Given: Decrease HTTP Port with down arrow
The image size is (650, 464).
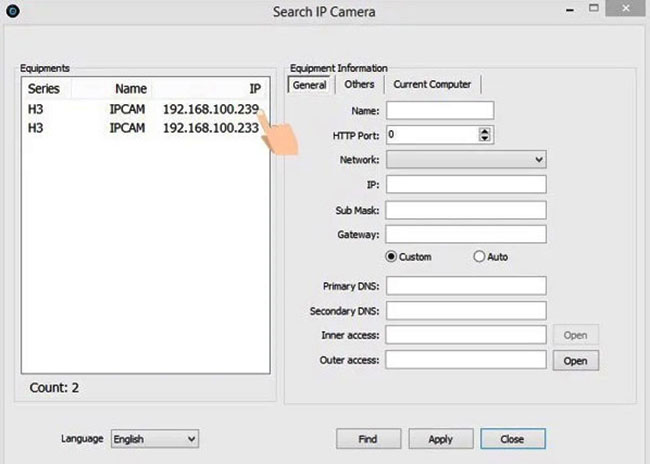Looking at the screenshot, I should click(484, 138).
